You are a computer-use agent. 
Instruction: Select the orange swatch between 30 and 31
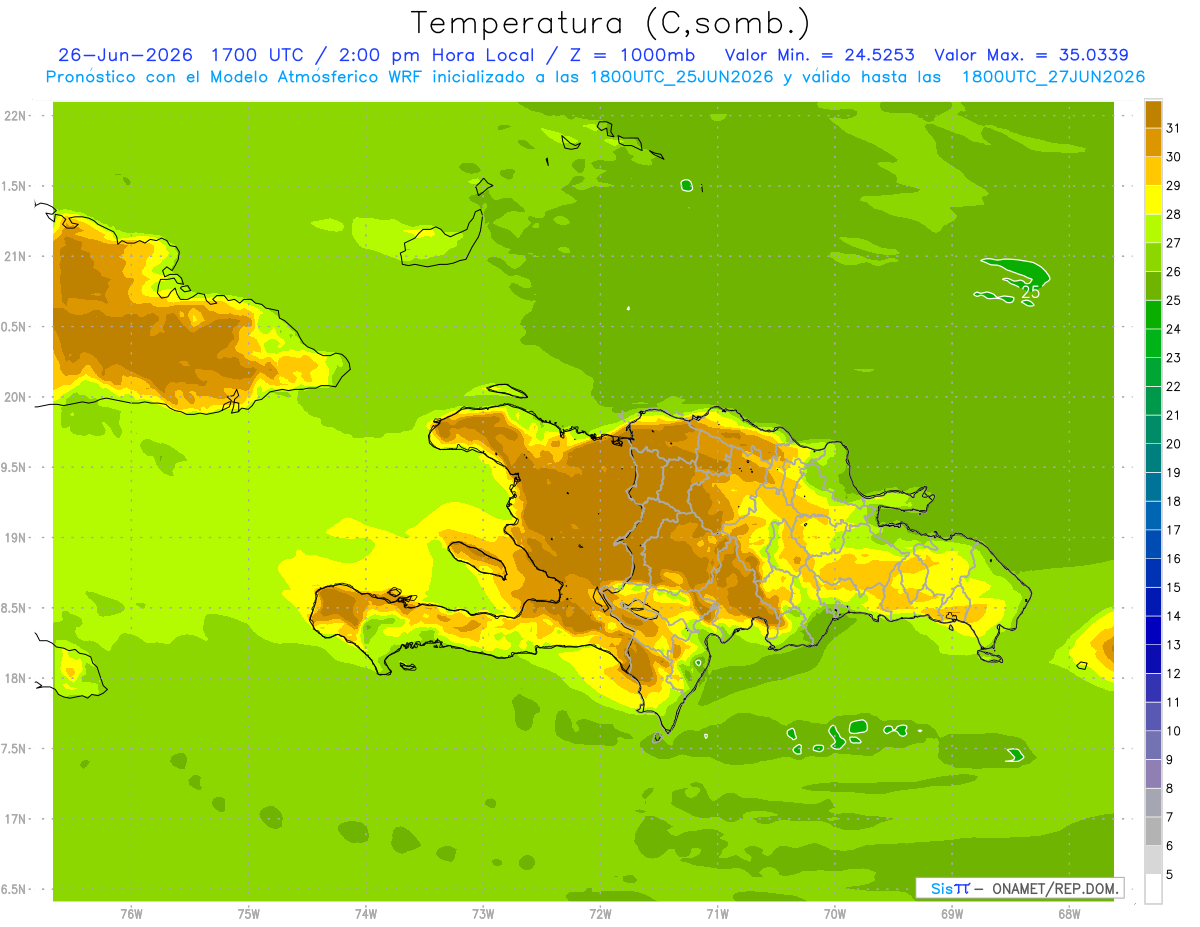click(x=1153, y=142)
